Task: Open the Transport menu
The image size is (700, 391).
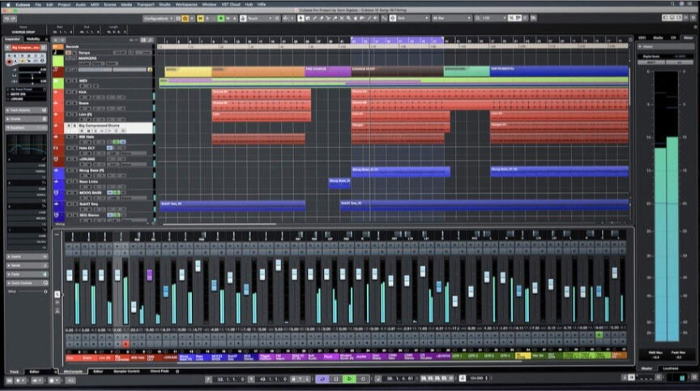Action: 146,4
